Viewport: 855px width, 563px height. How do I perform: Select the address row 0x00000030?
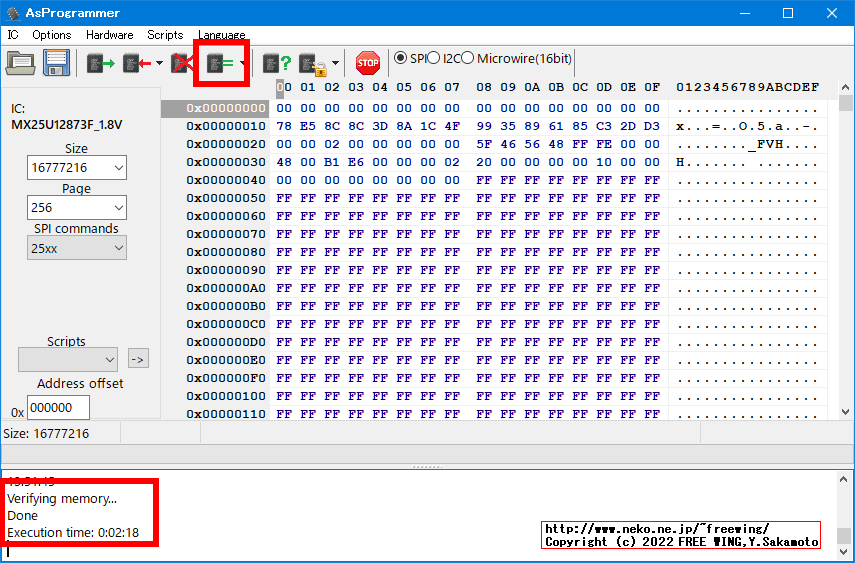[x=226, y=162]
